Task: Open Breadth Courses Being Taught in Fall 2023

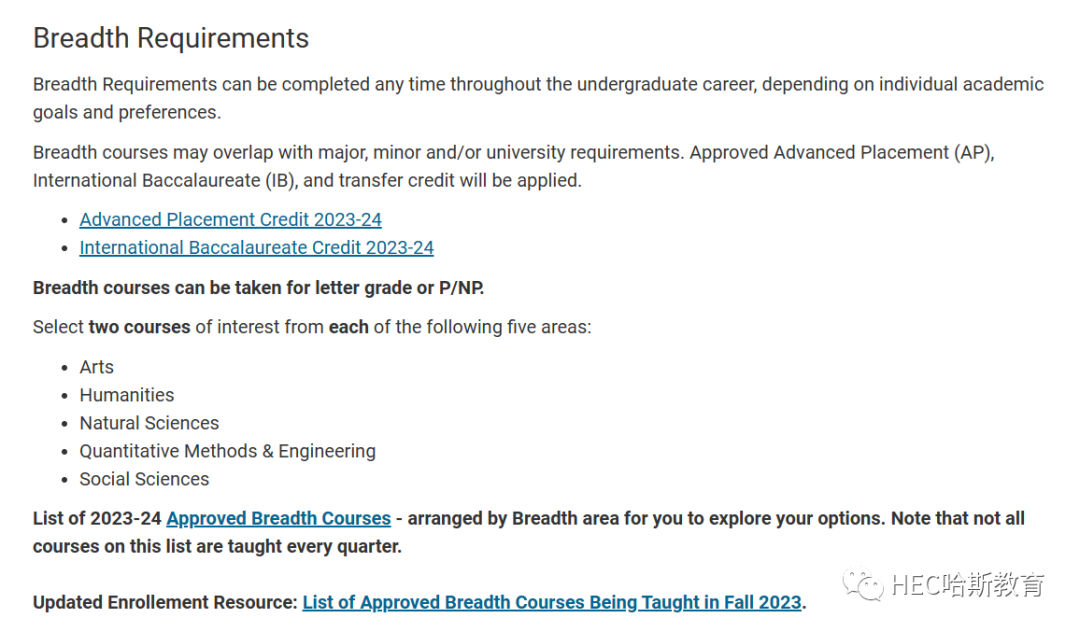Action: (x=552, y=602)
